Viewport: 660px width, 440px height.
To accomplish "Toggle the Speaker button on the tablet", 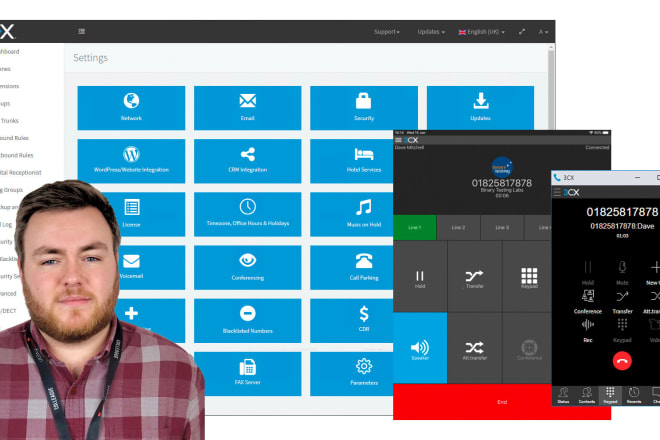I will 420,348.
